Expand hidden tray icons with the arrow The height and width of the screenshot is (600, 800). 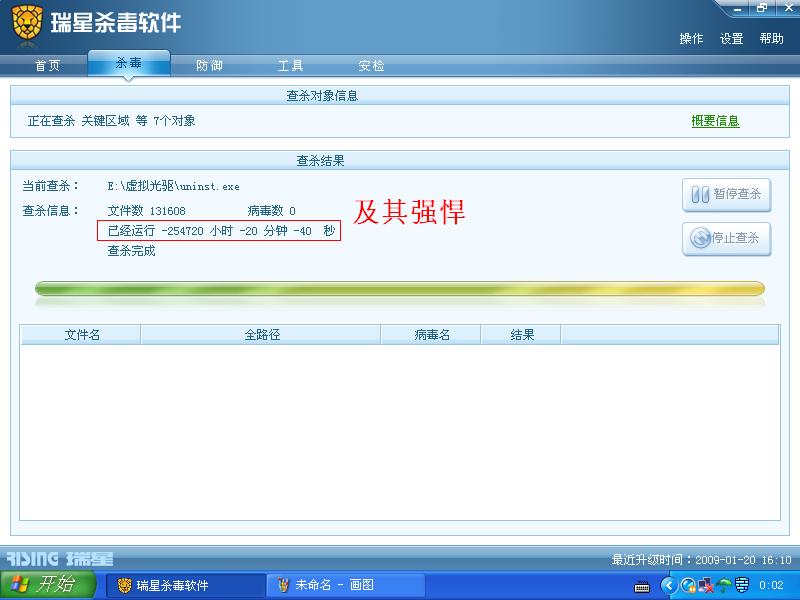(x=669, y=585)
